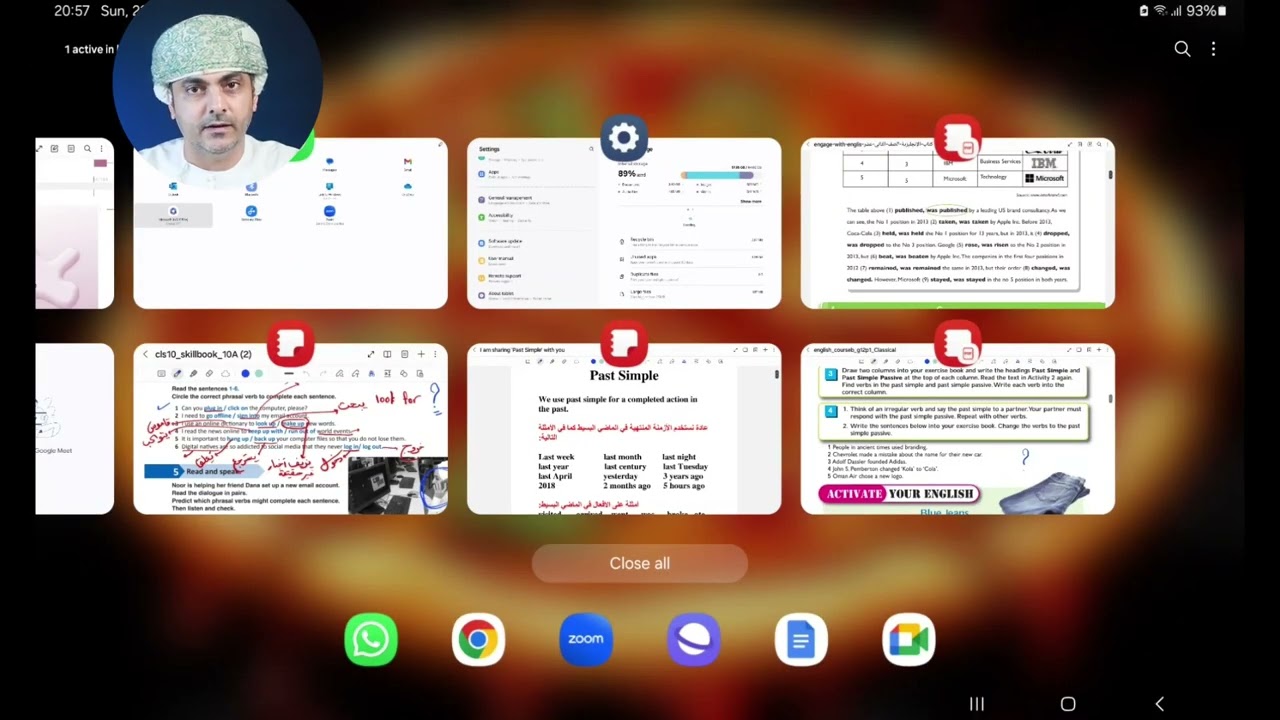Open WhatsApp from the dock
The width and height of the screenshot is (1280, 720).
coord(371,640)
